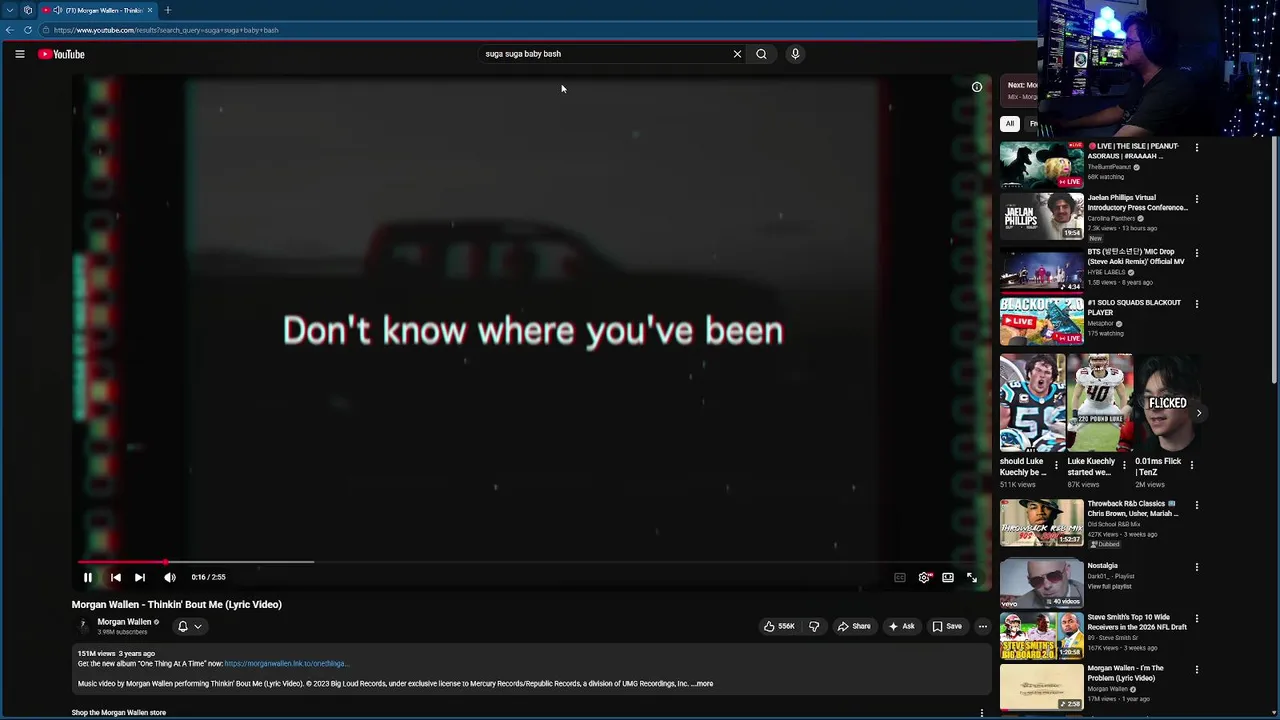The image size is (1280, 720).
Task: Pause the playing video
Action: point(88,577)
